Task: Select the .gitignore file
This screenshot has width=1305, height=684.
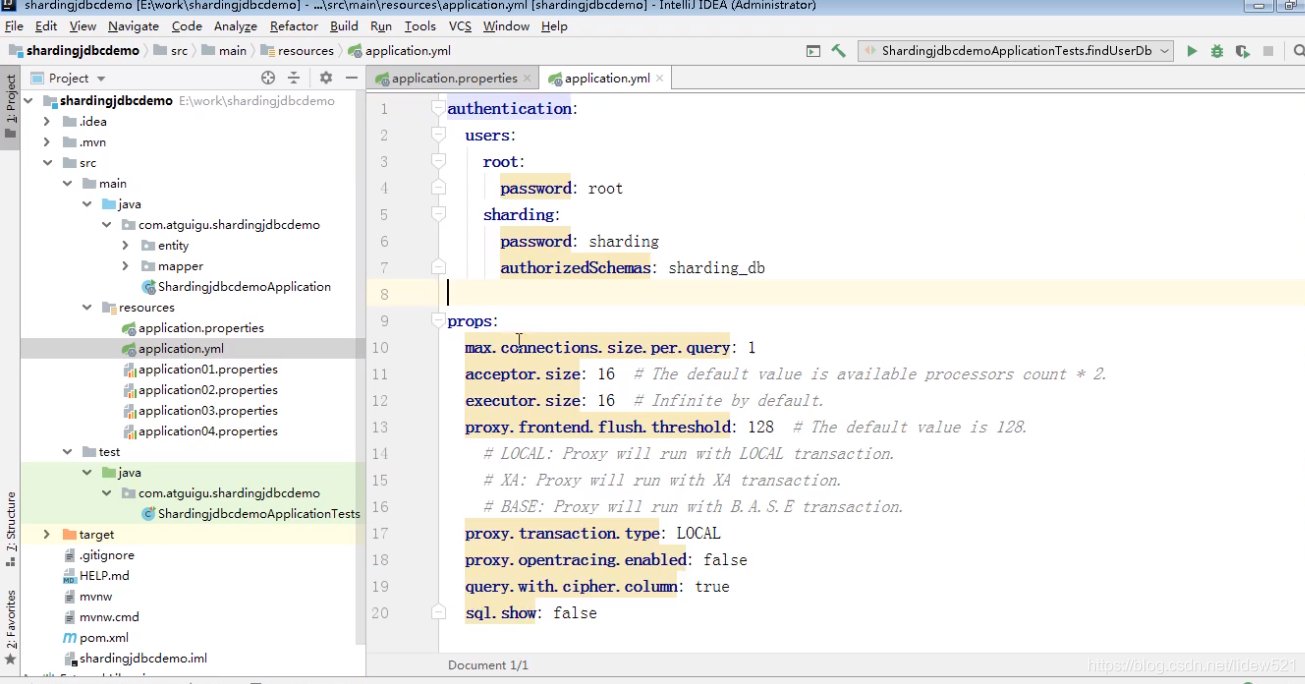Action: pyautogui.click(x=107, y=555)
